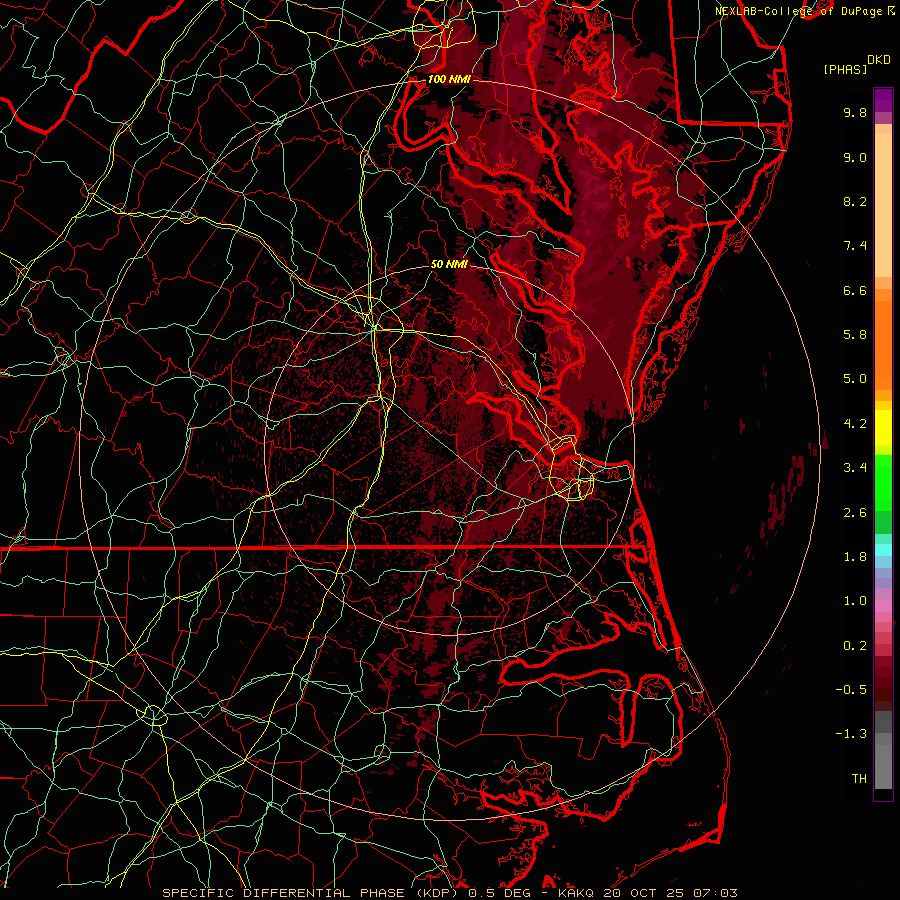Click the 20 OCT 25 07:03 timestamp
Viewport: 900px width, 900px height.
670,893
